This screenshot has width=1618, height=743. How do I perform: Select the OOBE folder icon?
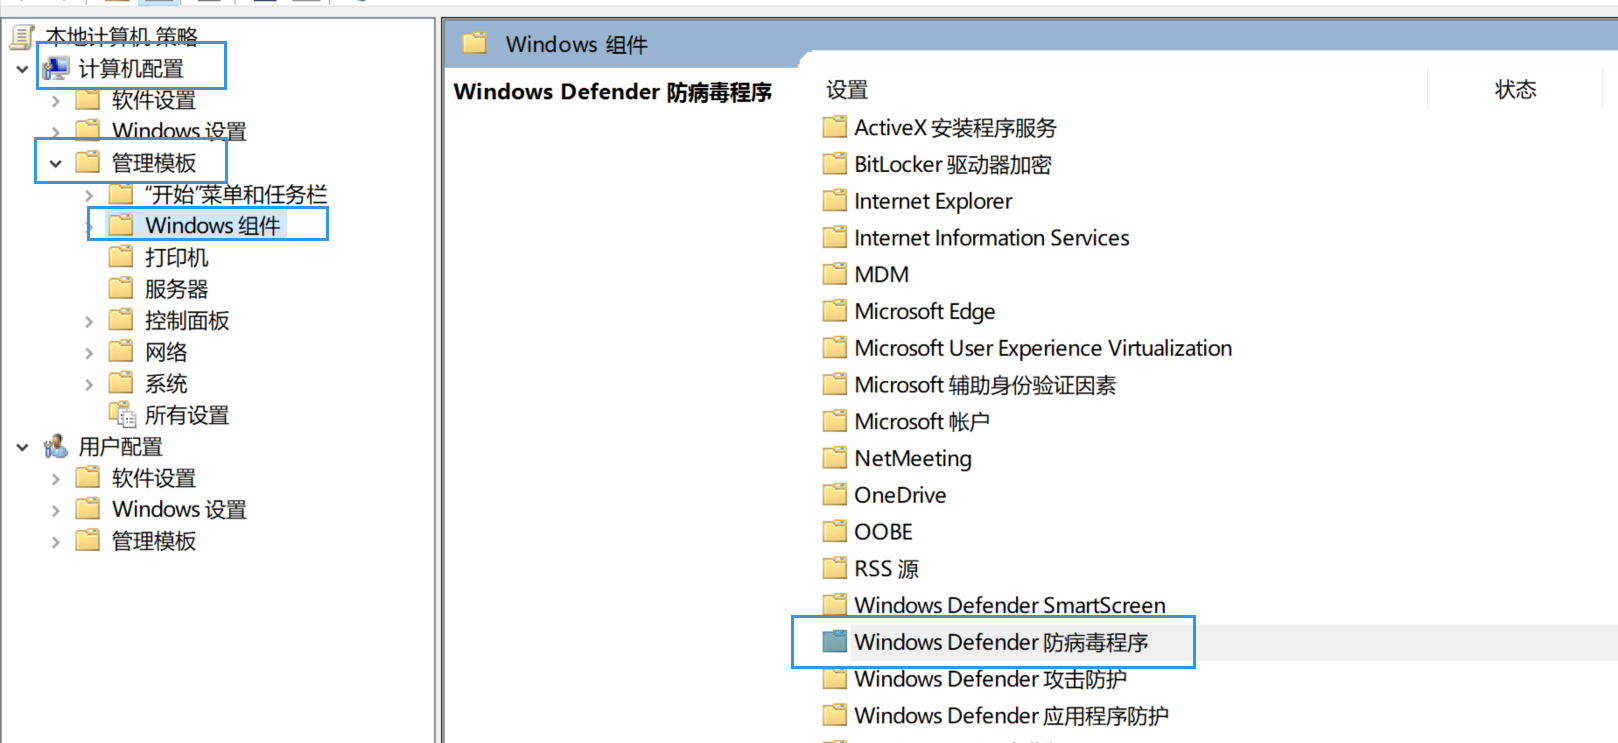(834, 531)
